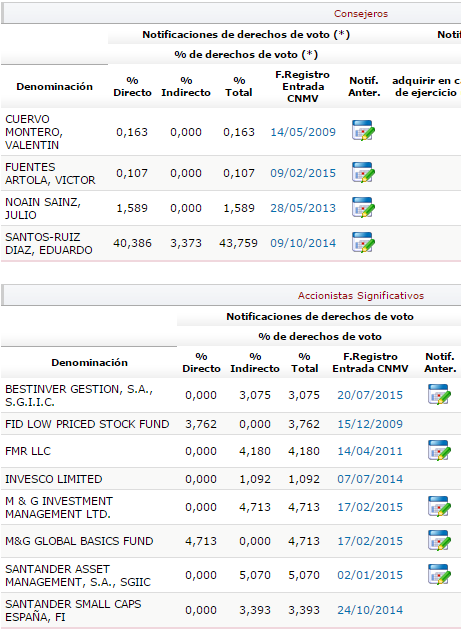
Task: Select SANTANDER ASSET MANAGEMENT, S.A., SGIIC name
Action: (78, 576)
